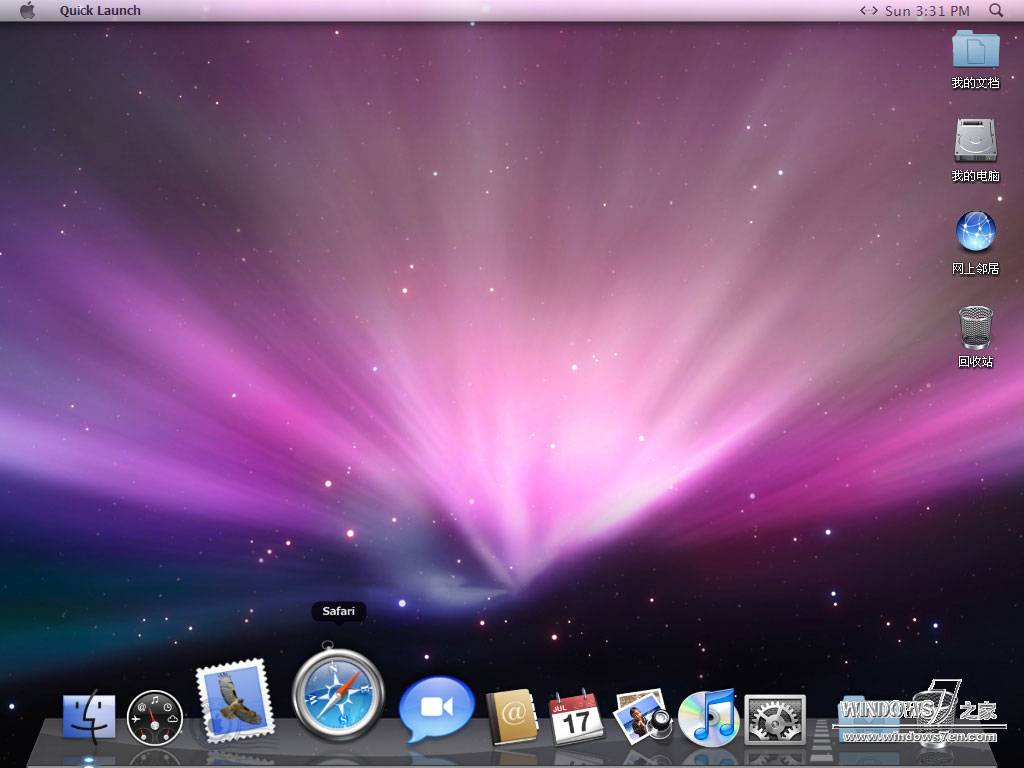Viewport: 1024px width, 768px height.
Task: Click the Spotlight magnifier in the menu bar
Action: (x=995, y=10)
